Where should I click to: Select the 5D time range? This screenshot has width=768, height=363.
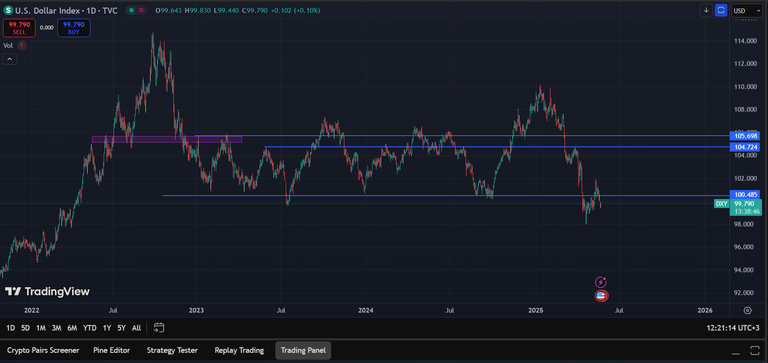(x=25, y=328)
